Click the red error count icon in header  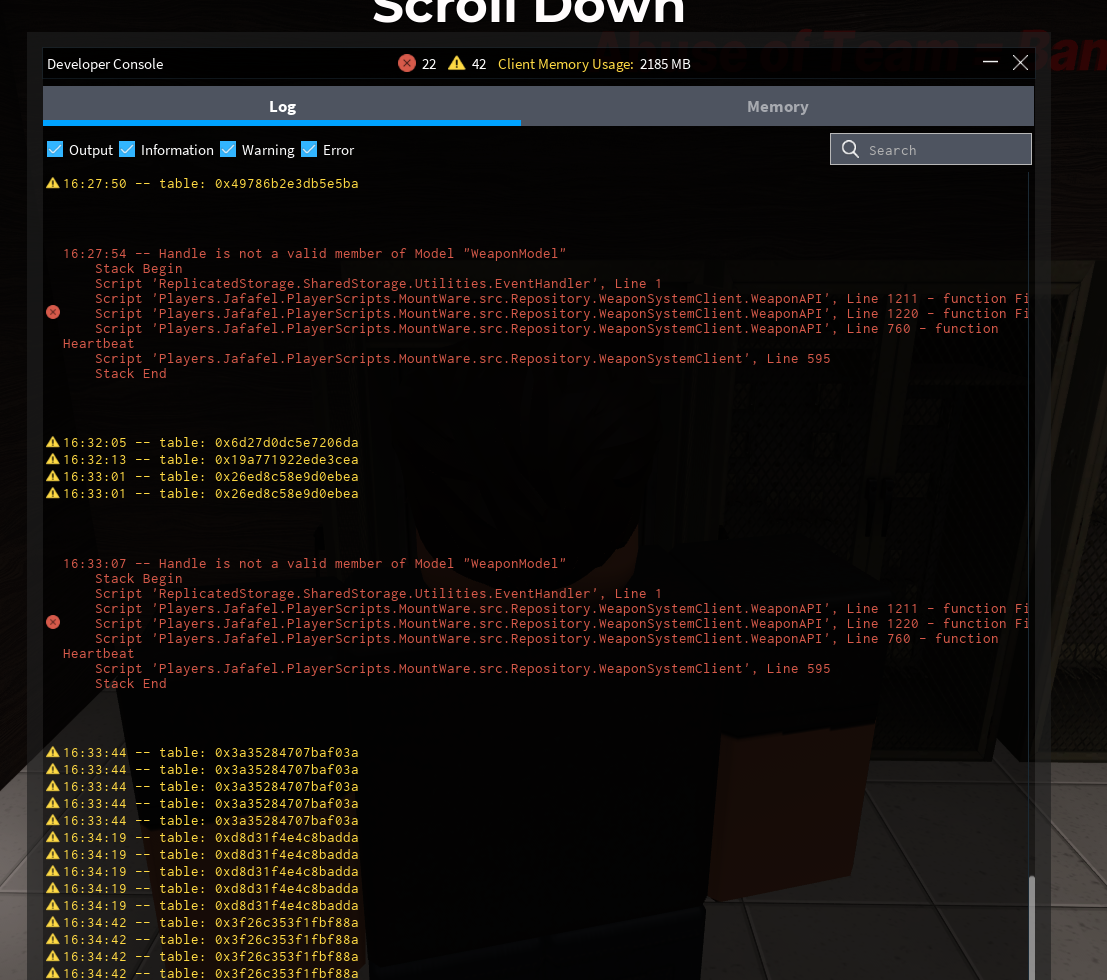click(406, 63)
